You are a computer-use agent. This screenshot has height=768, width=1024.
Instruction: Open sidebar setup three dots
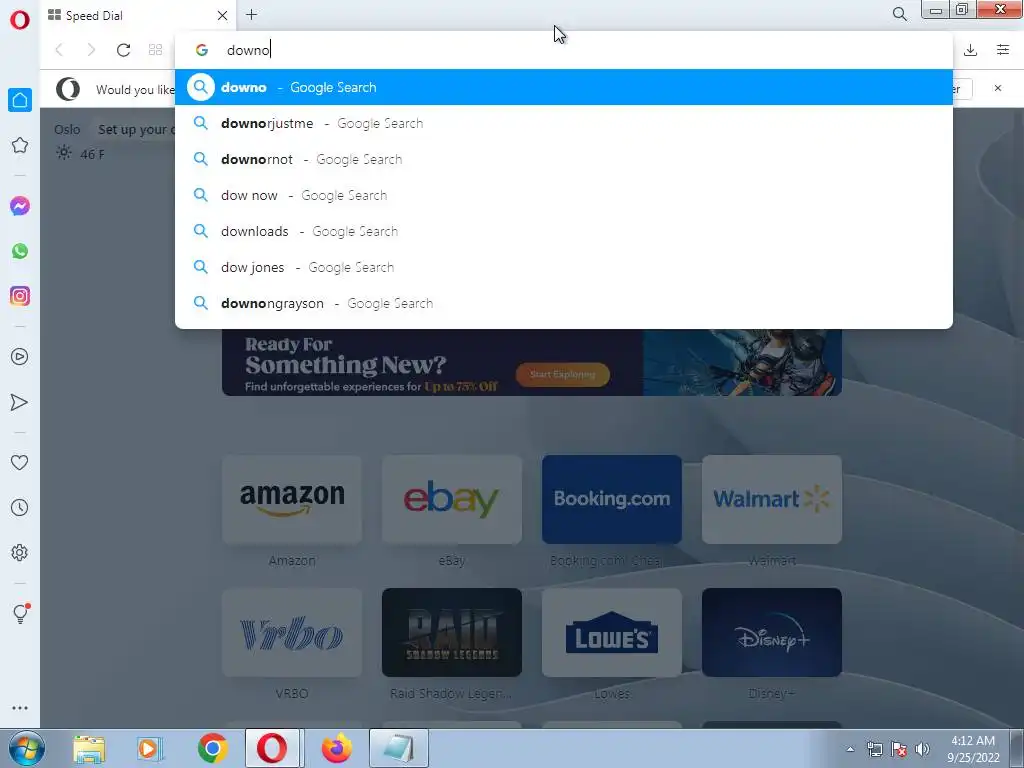[20, 708]
